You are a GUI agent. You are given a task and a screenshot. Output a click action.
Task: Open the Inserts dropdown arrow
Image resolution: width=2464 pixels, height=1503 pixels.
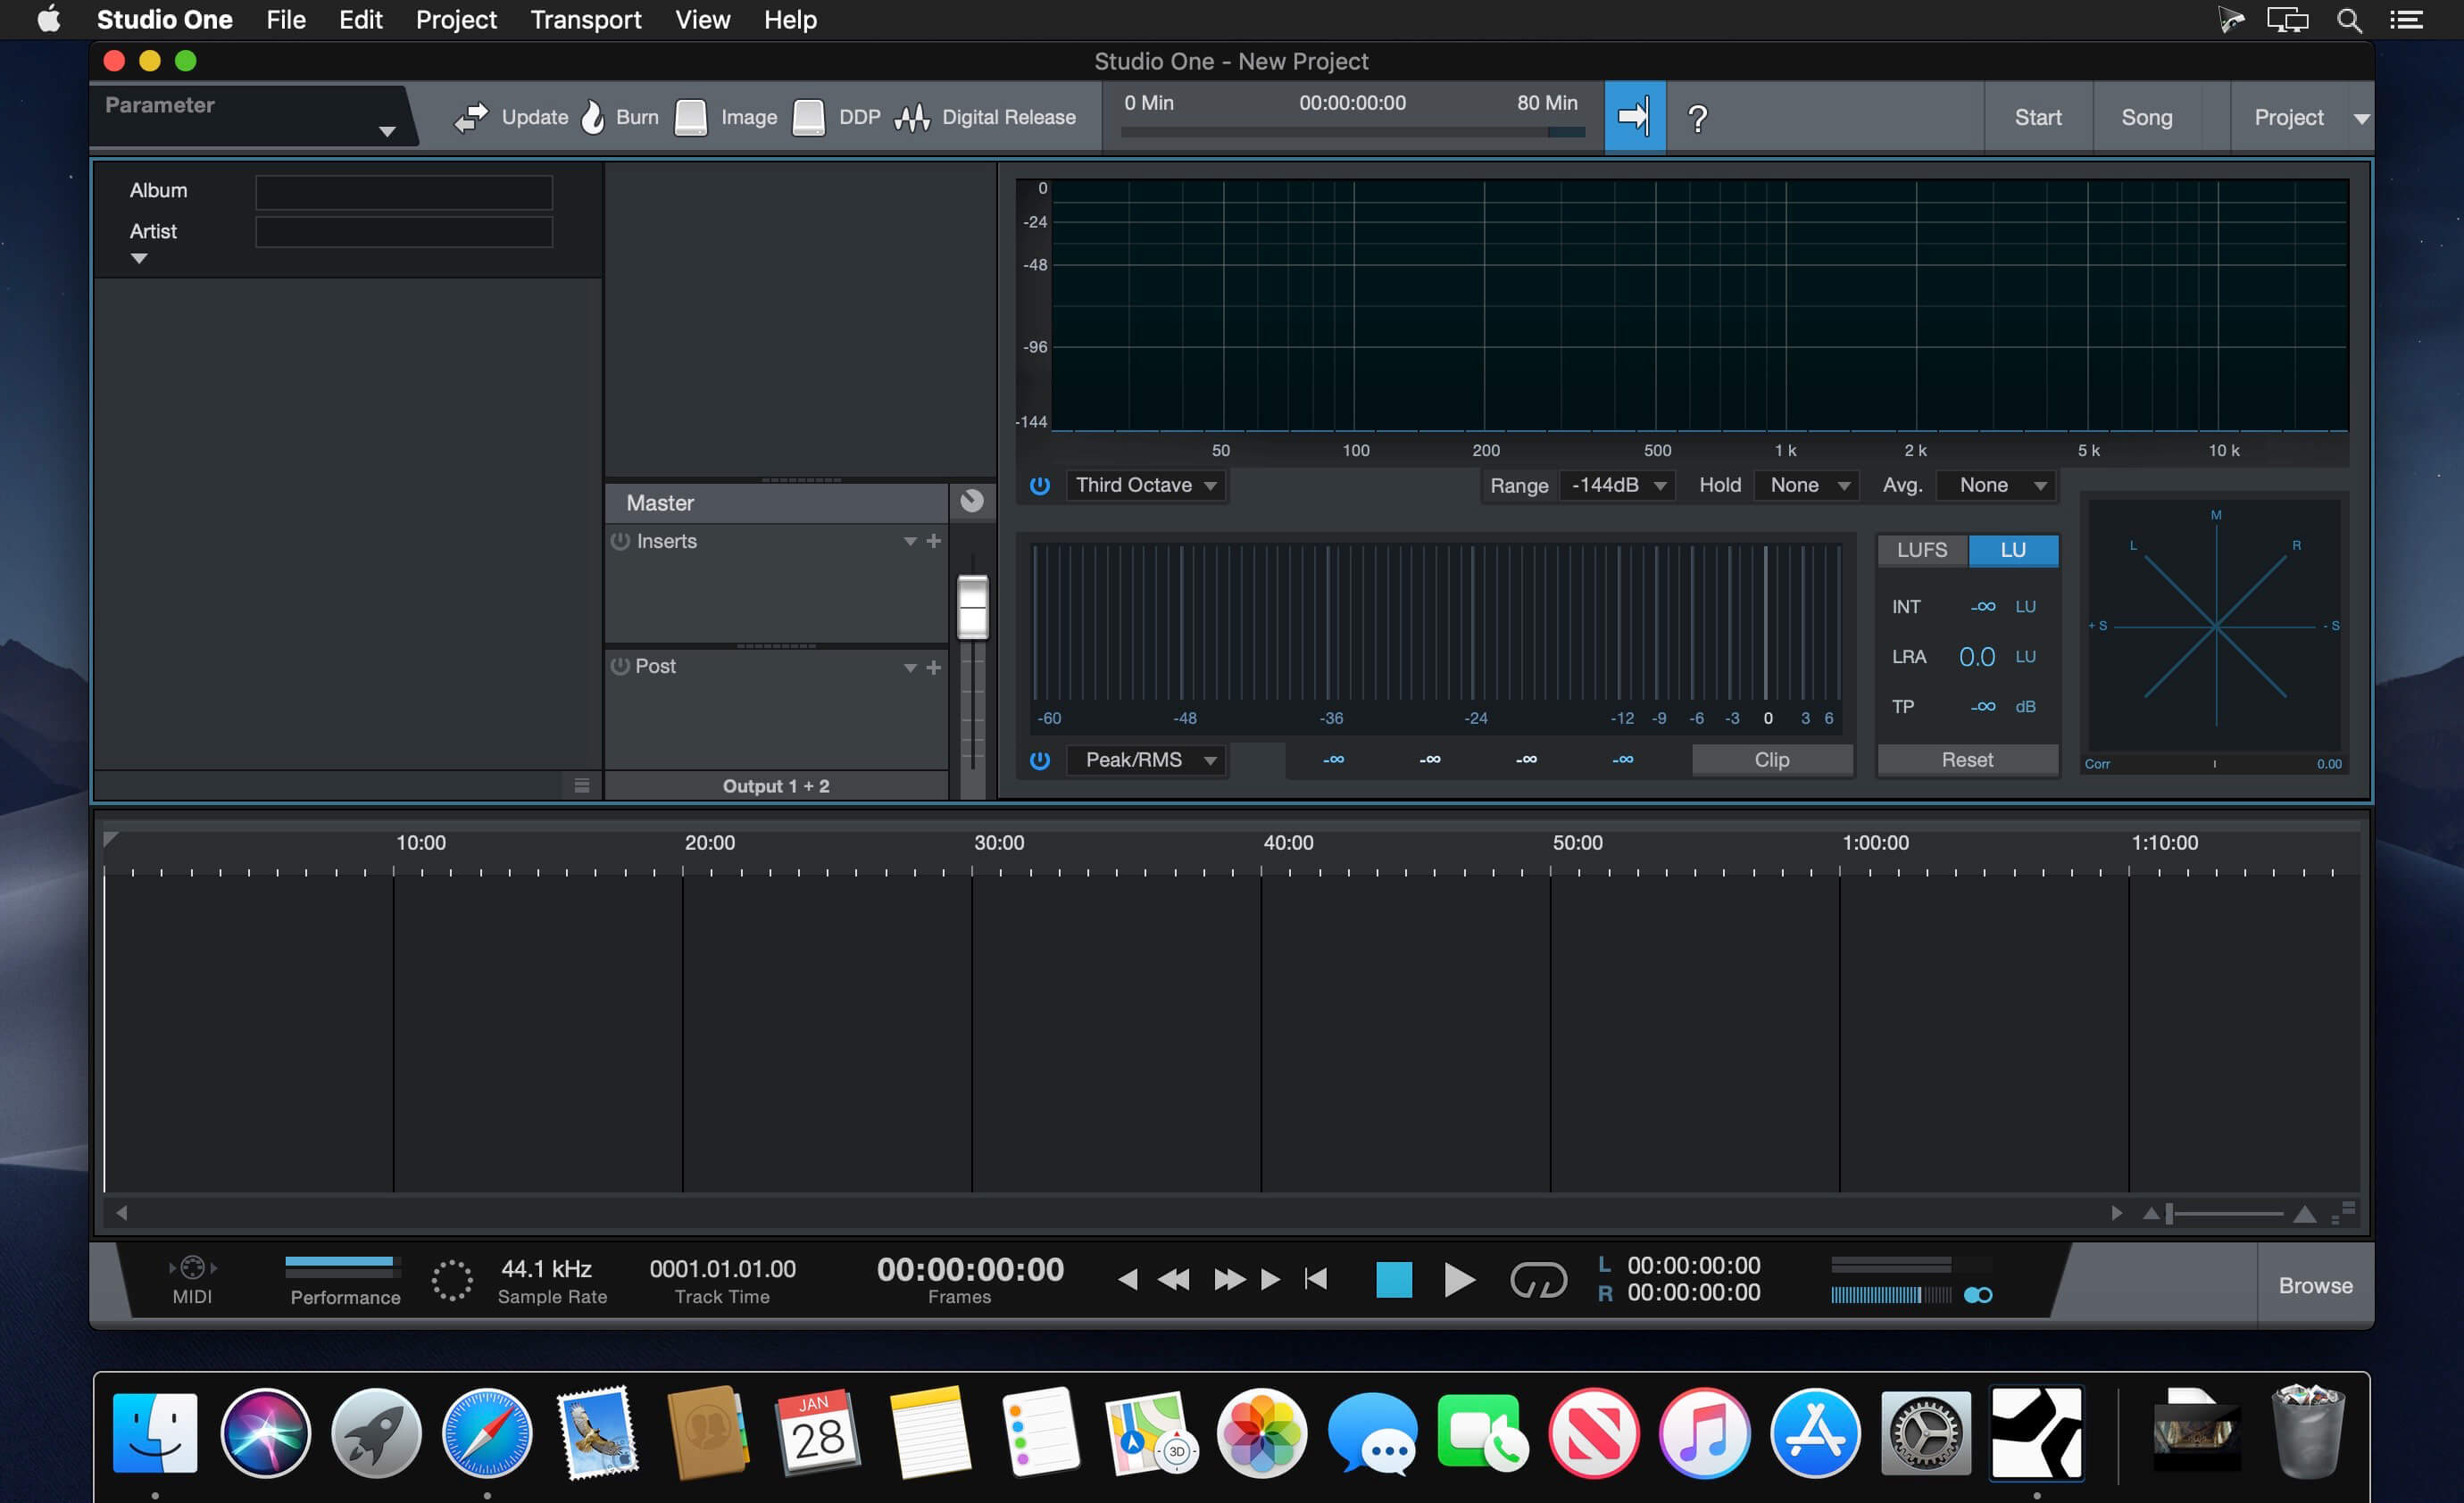910,541
